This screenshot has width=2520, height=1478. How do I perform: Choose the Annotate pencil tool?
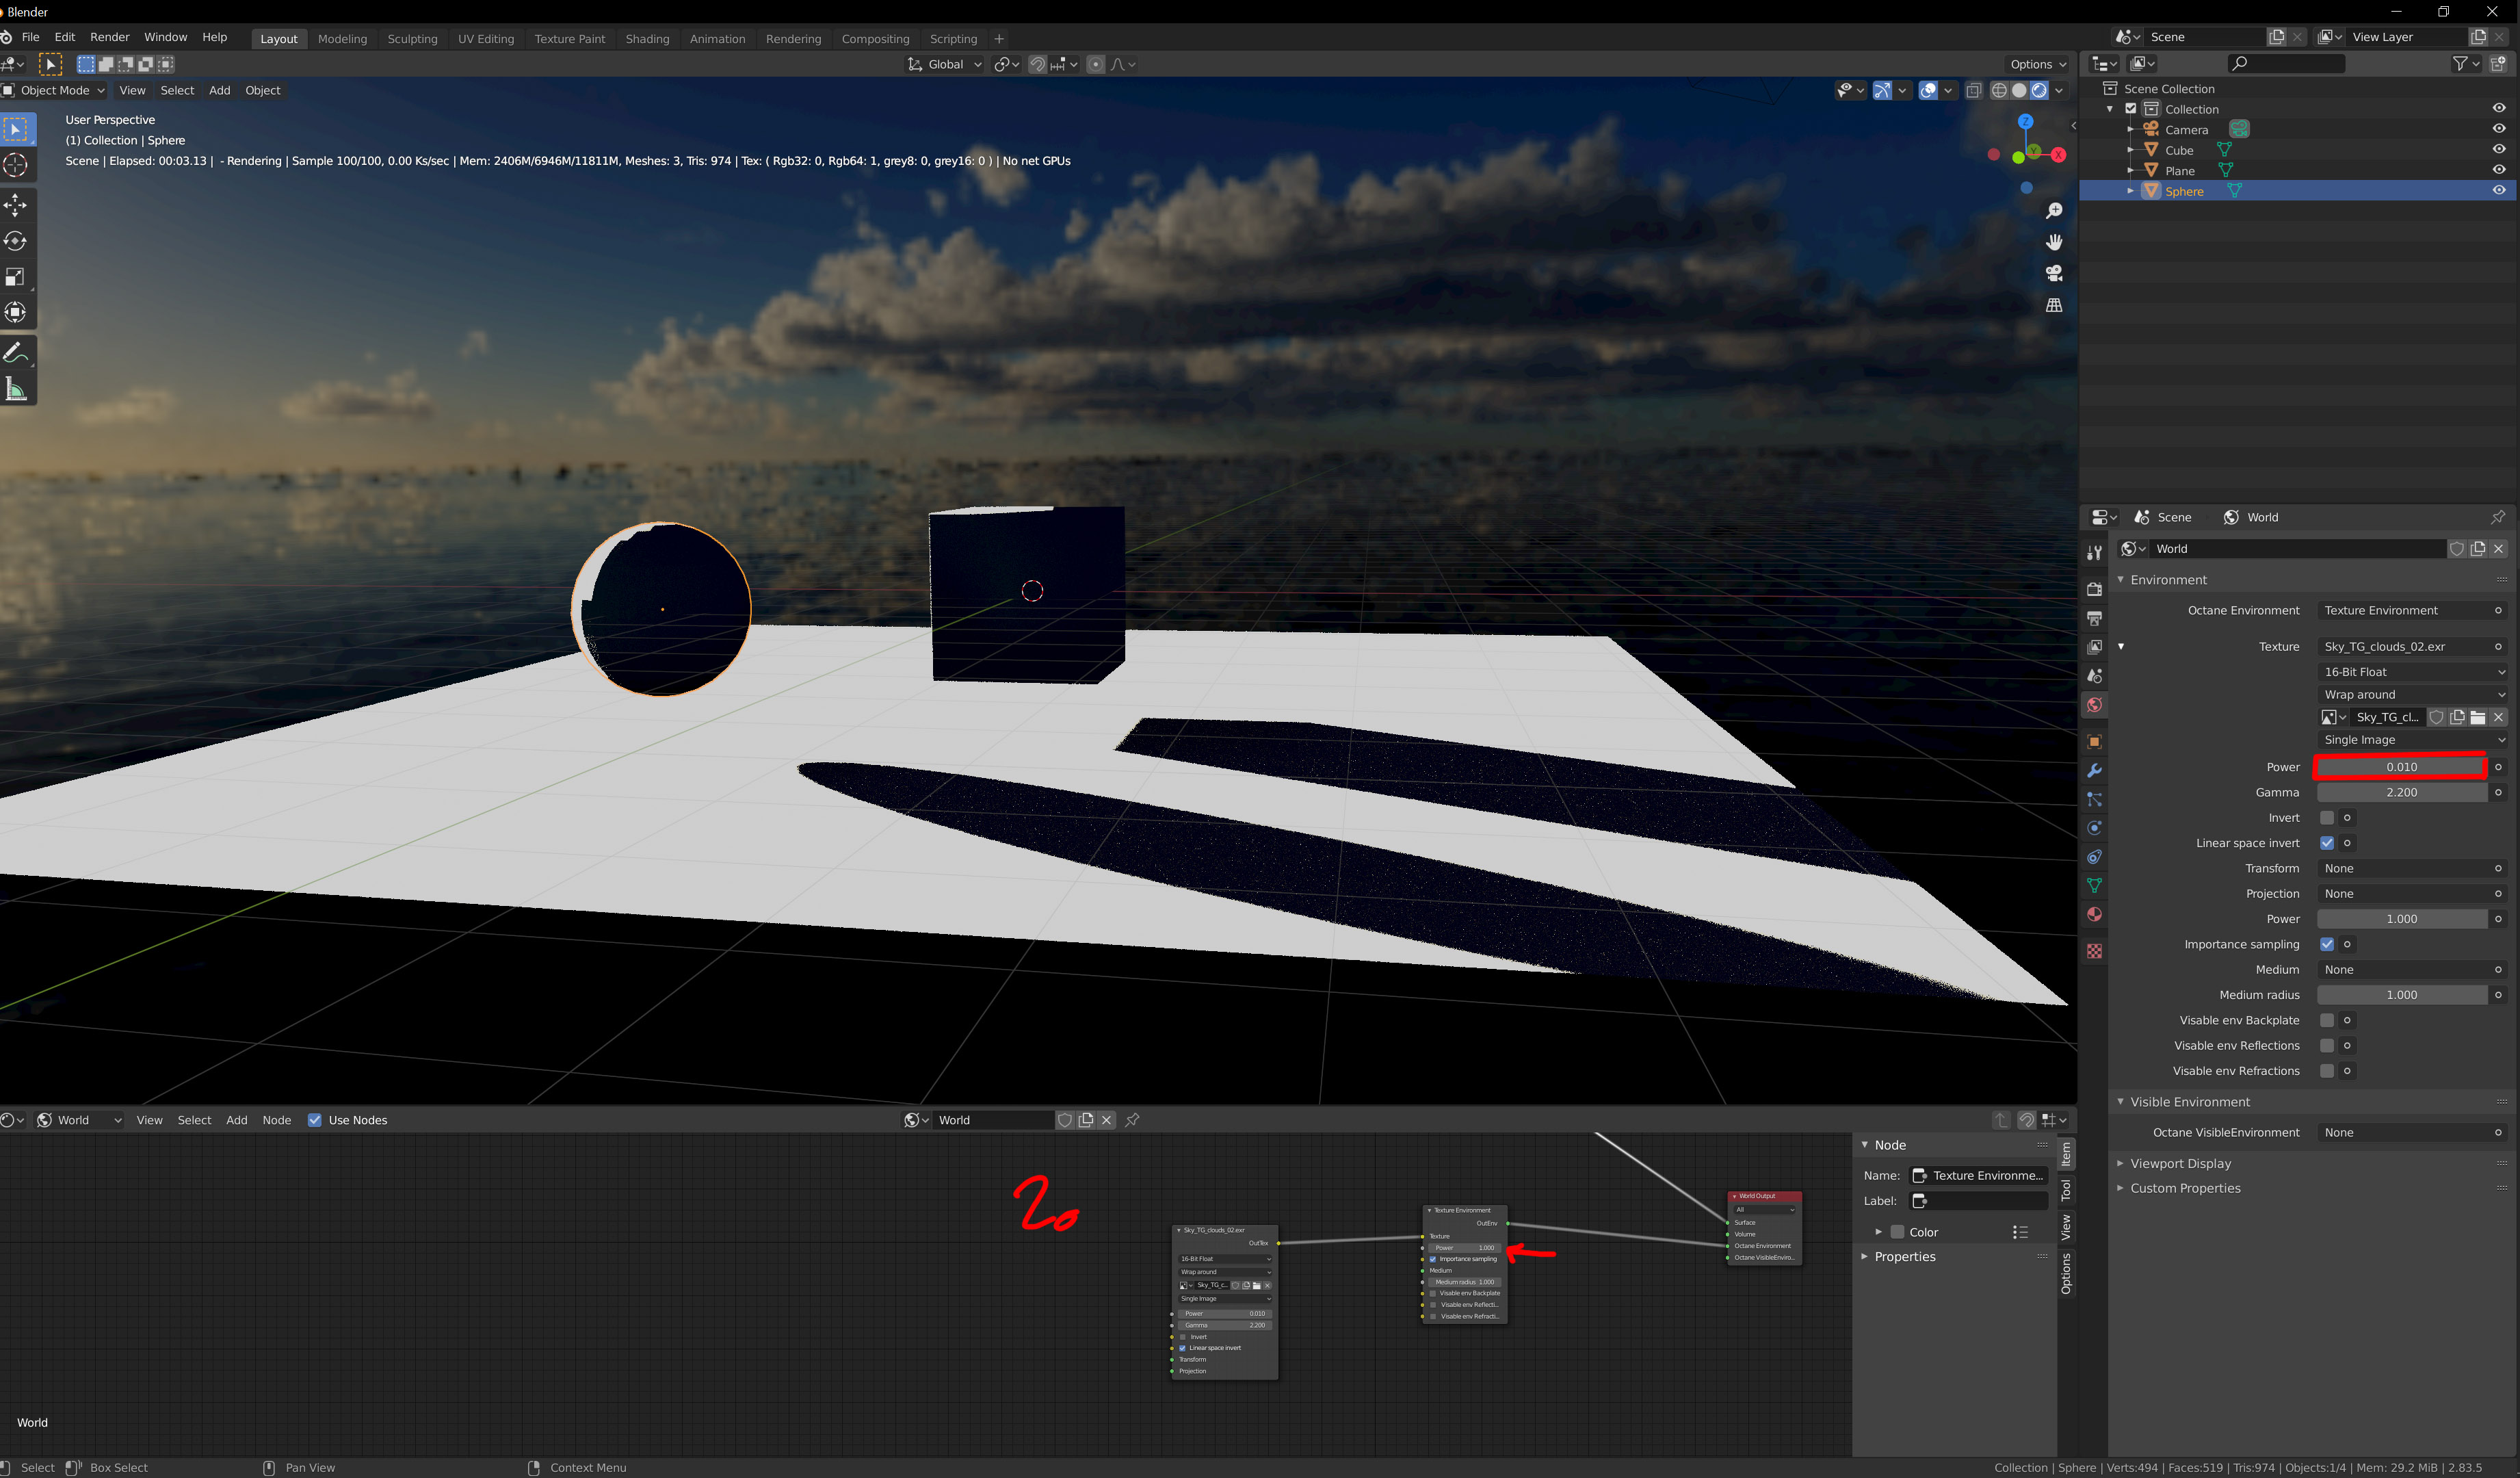[x=16, y=353]
